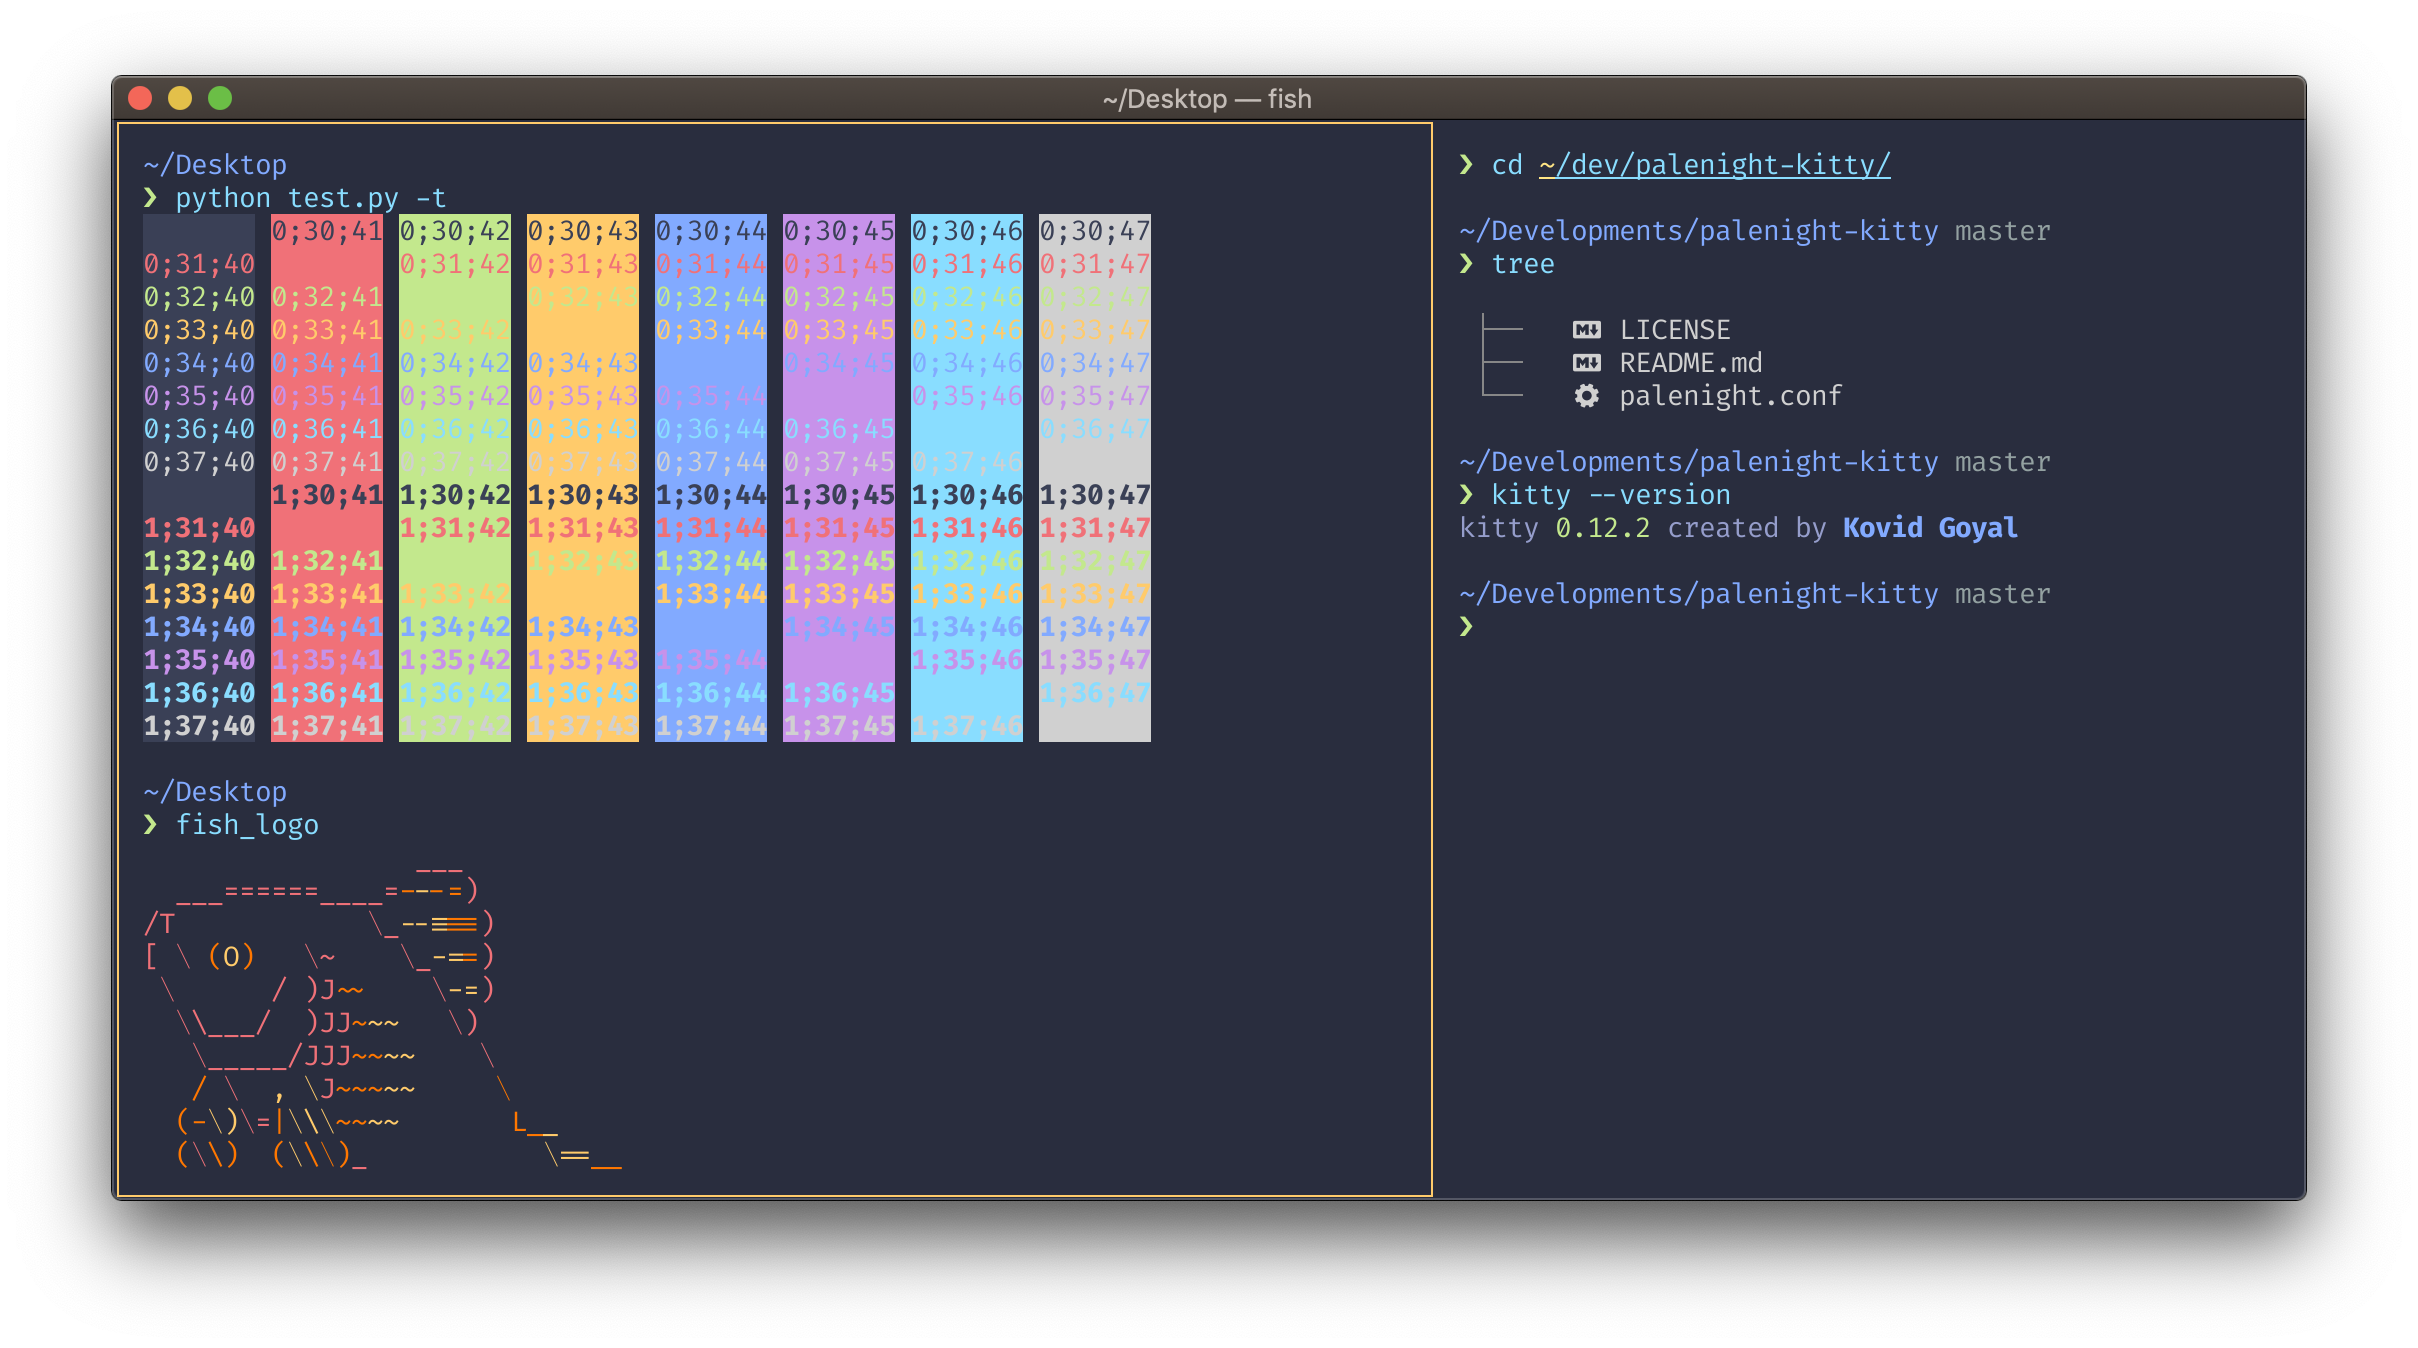Click the bold '1;33;40' cell
Image resolution: width=2418 pixels, height=1348 pixels.
pos(199,594)
